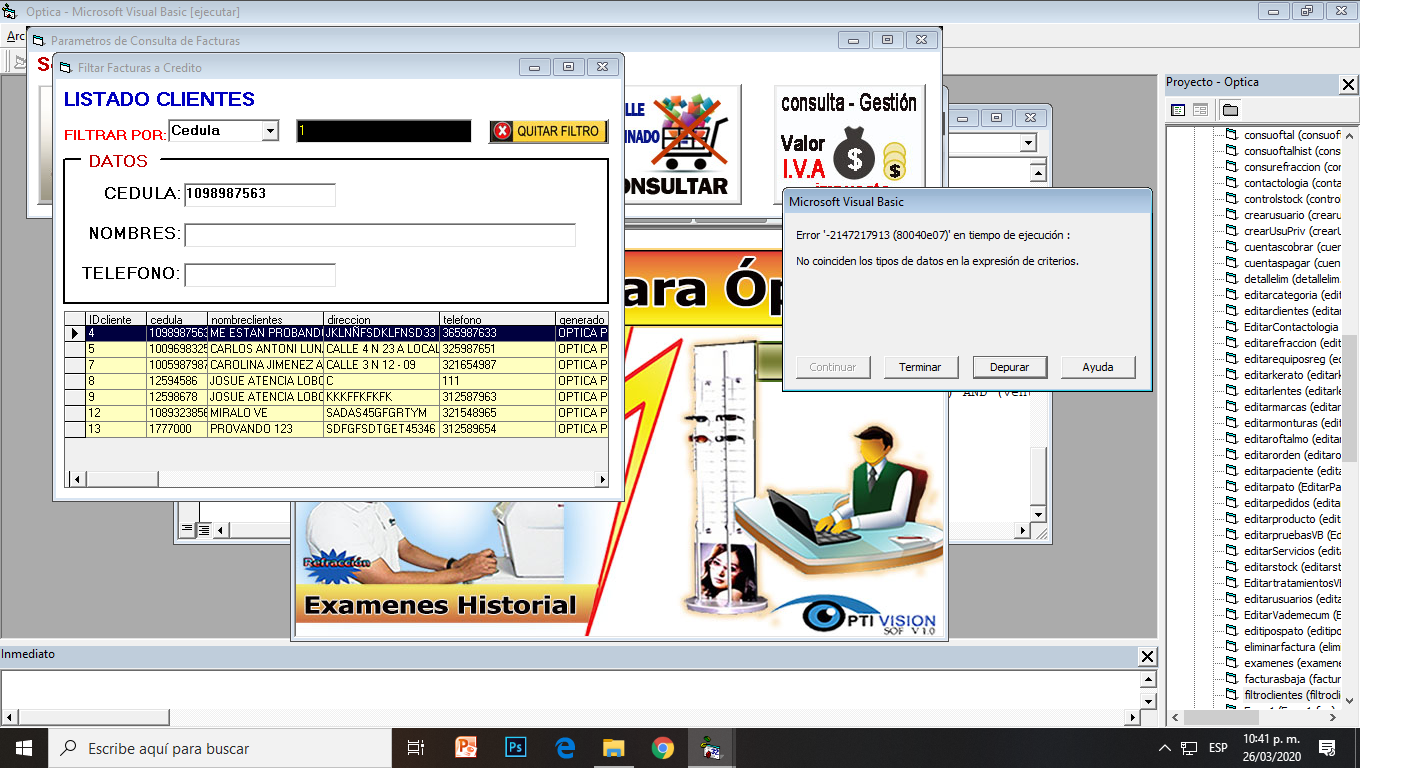
Task: Select the cedula column header
Action: coord(177,320)
